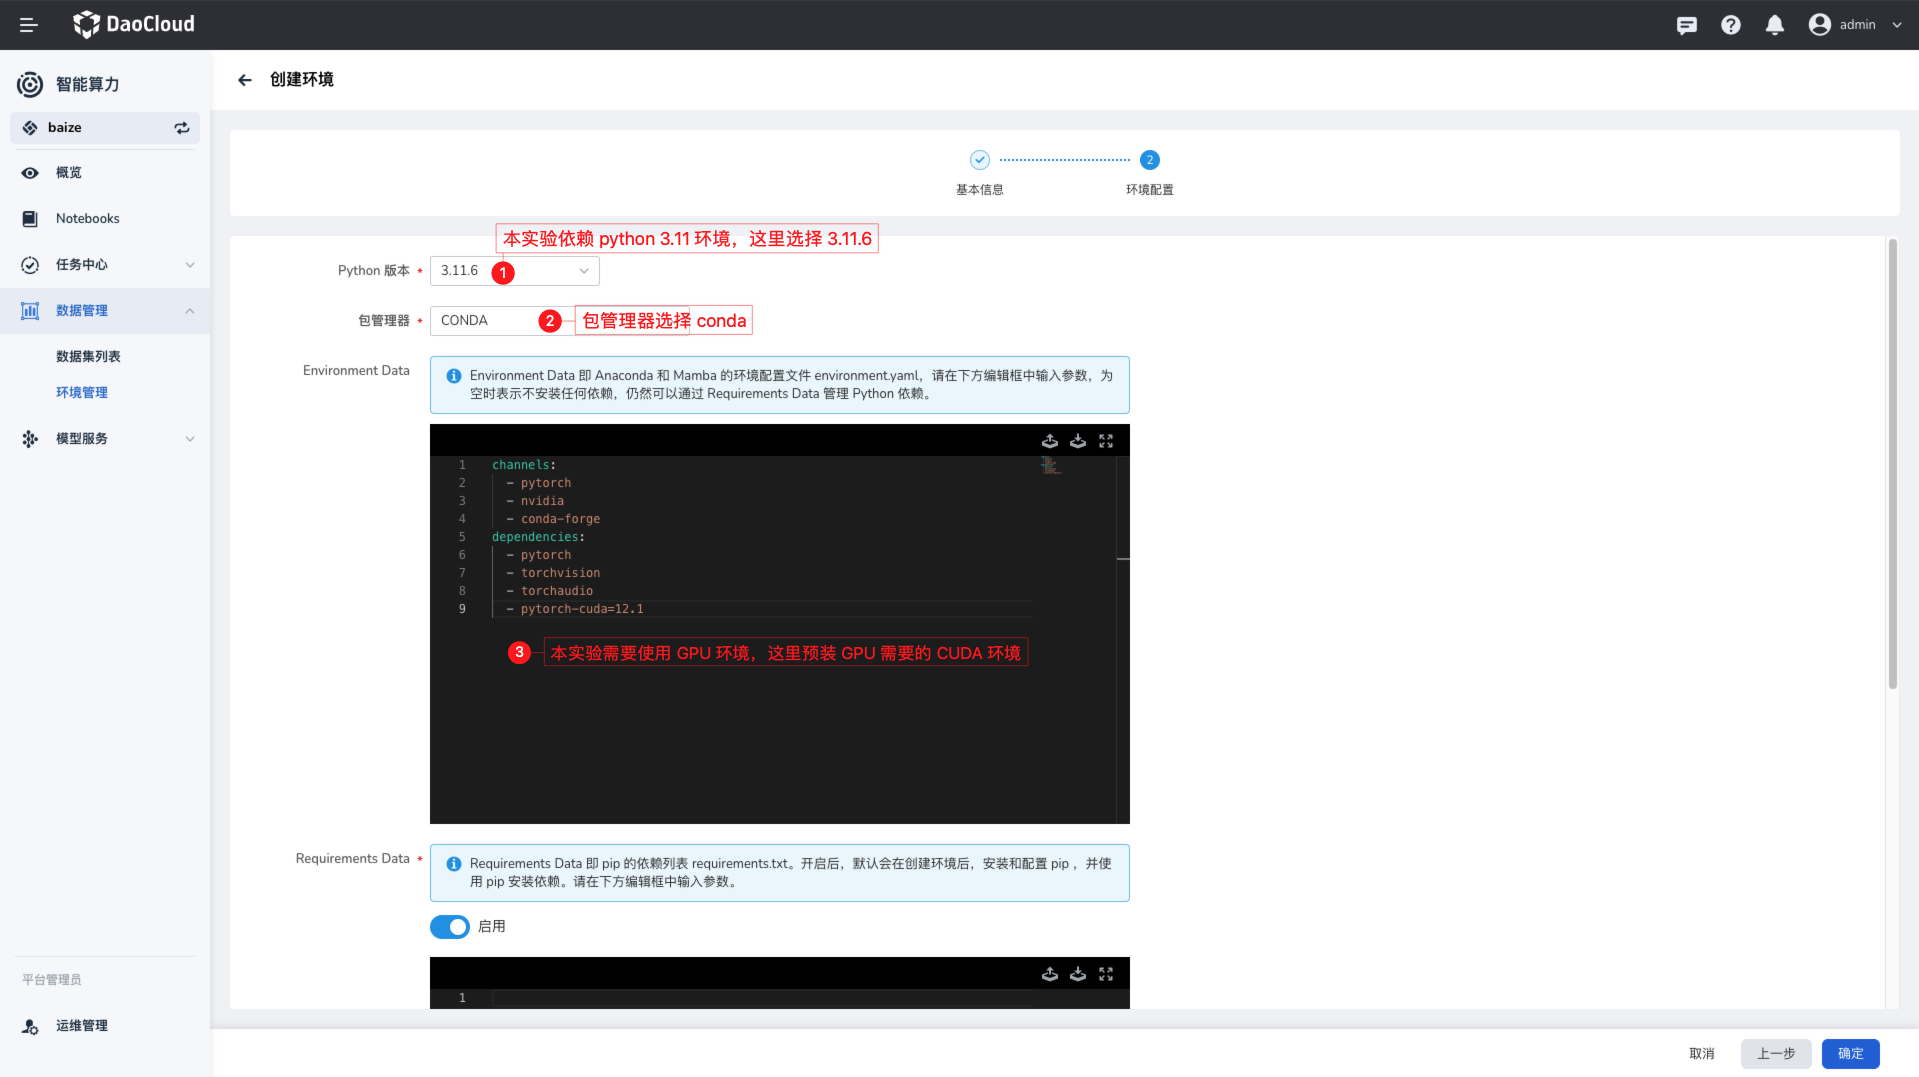
Task: Open the messages chat icon
Action: (1686, 25)
